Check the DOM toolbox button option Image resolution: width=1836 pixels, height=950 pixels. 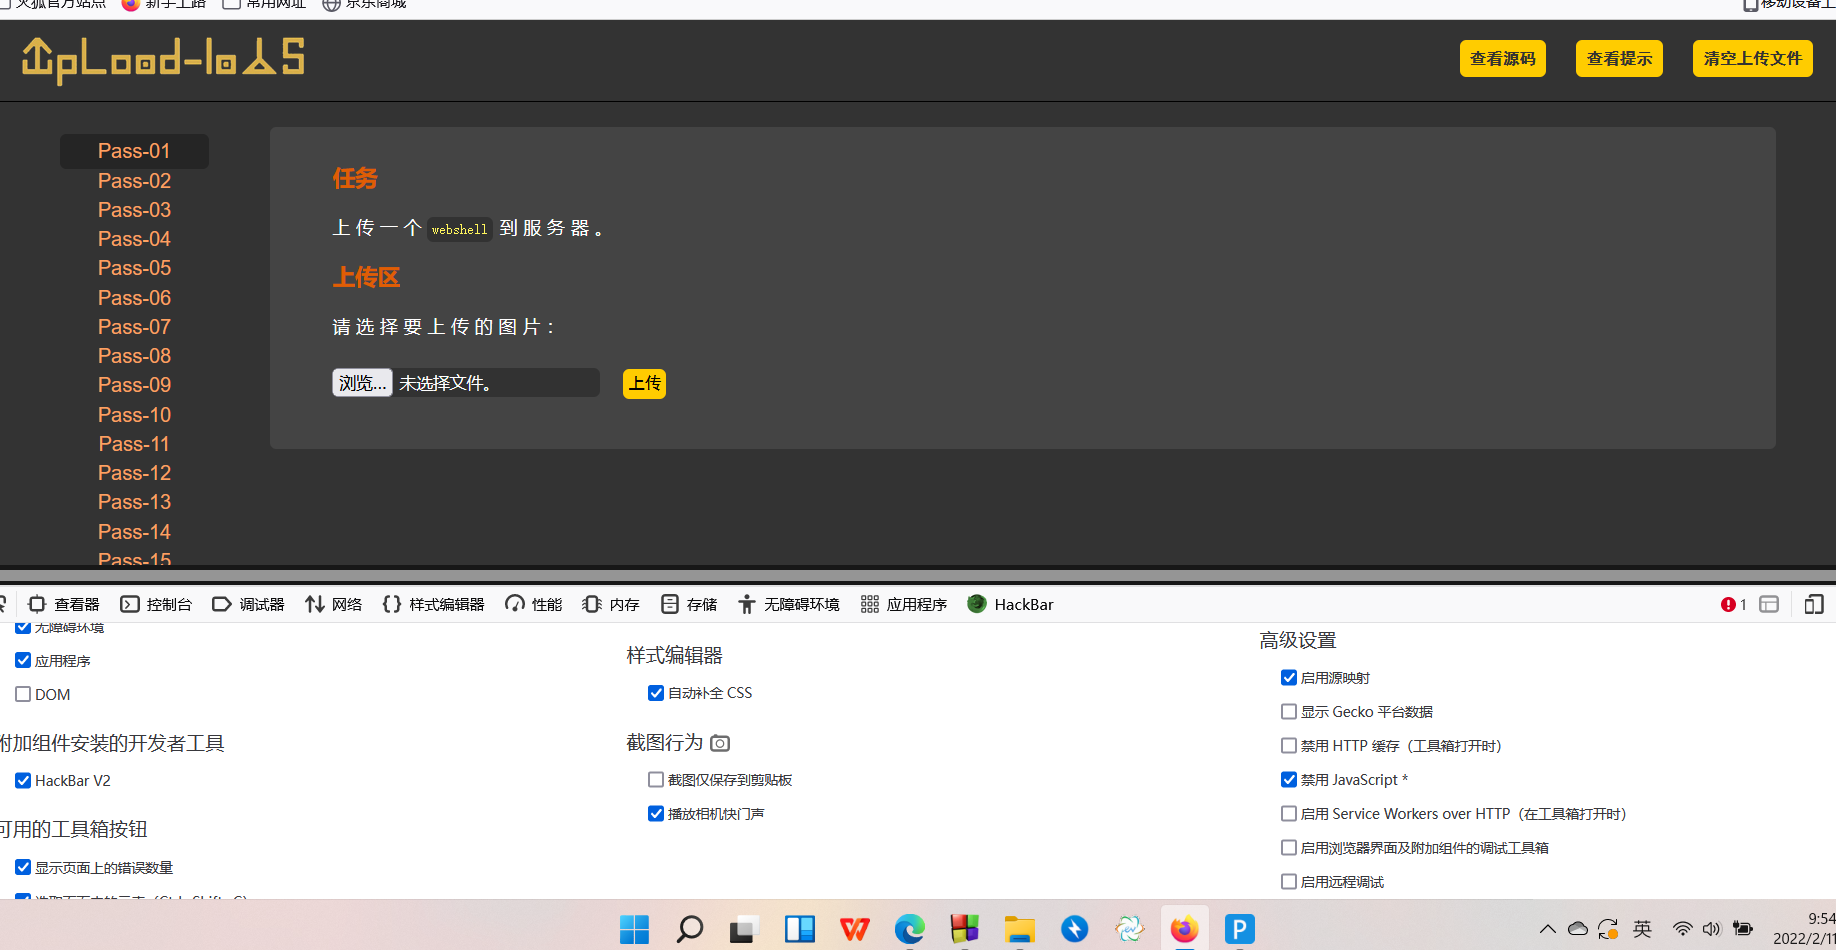pos(23,694)
